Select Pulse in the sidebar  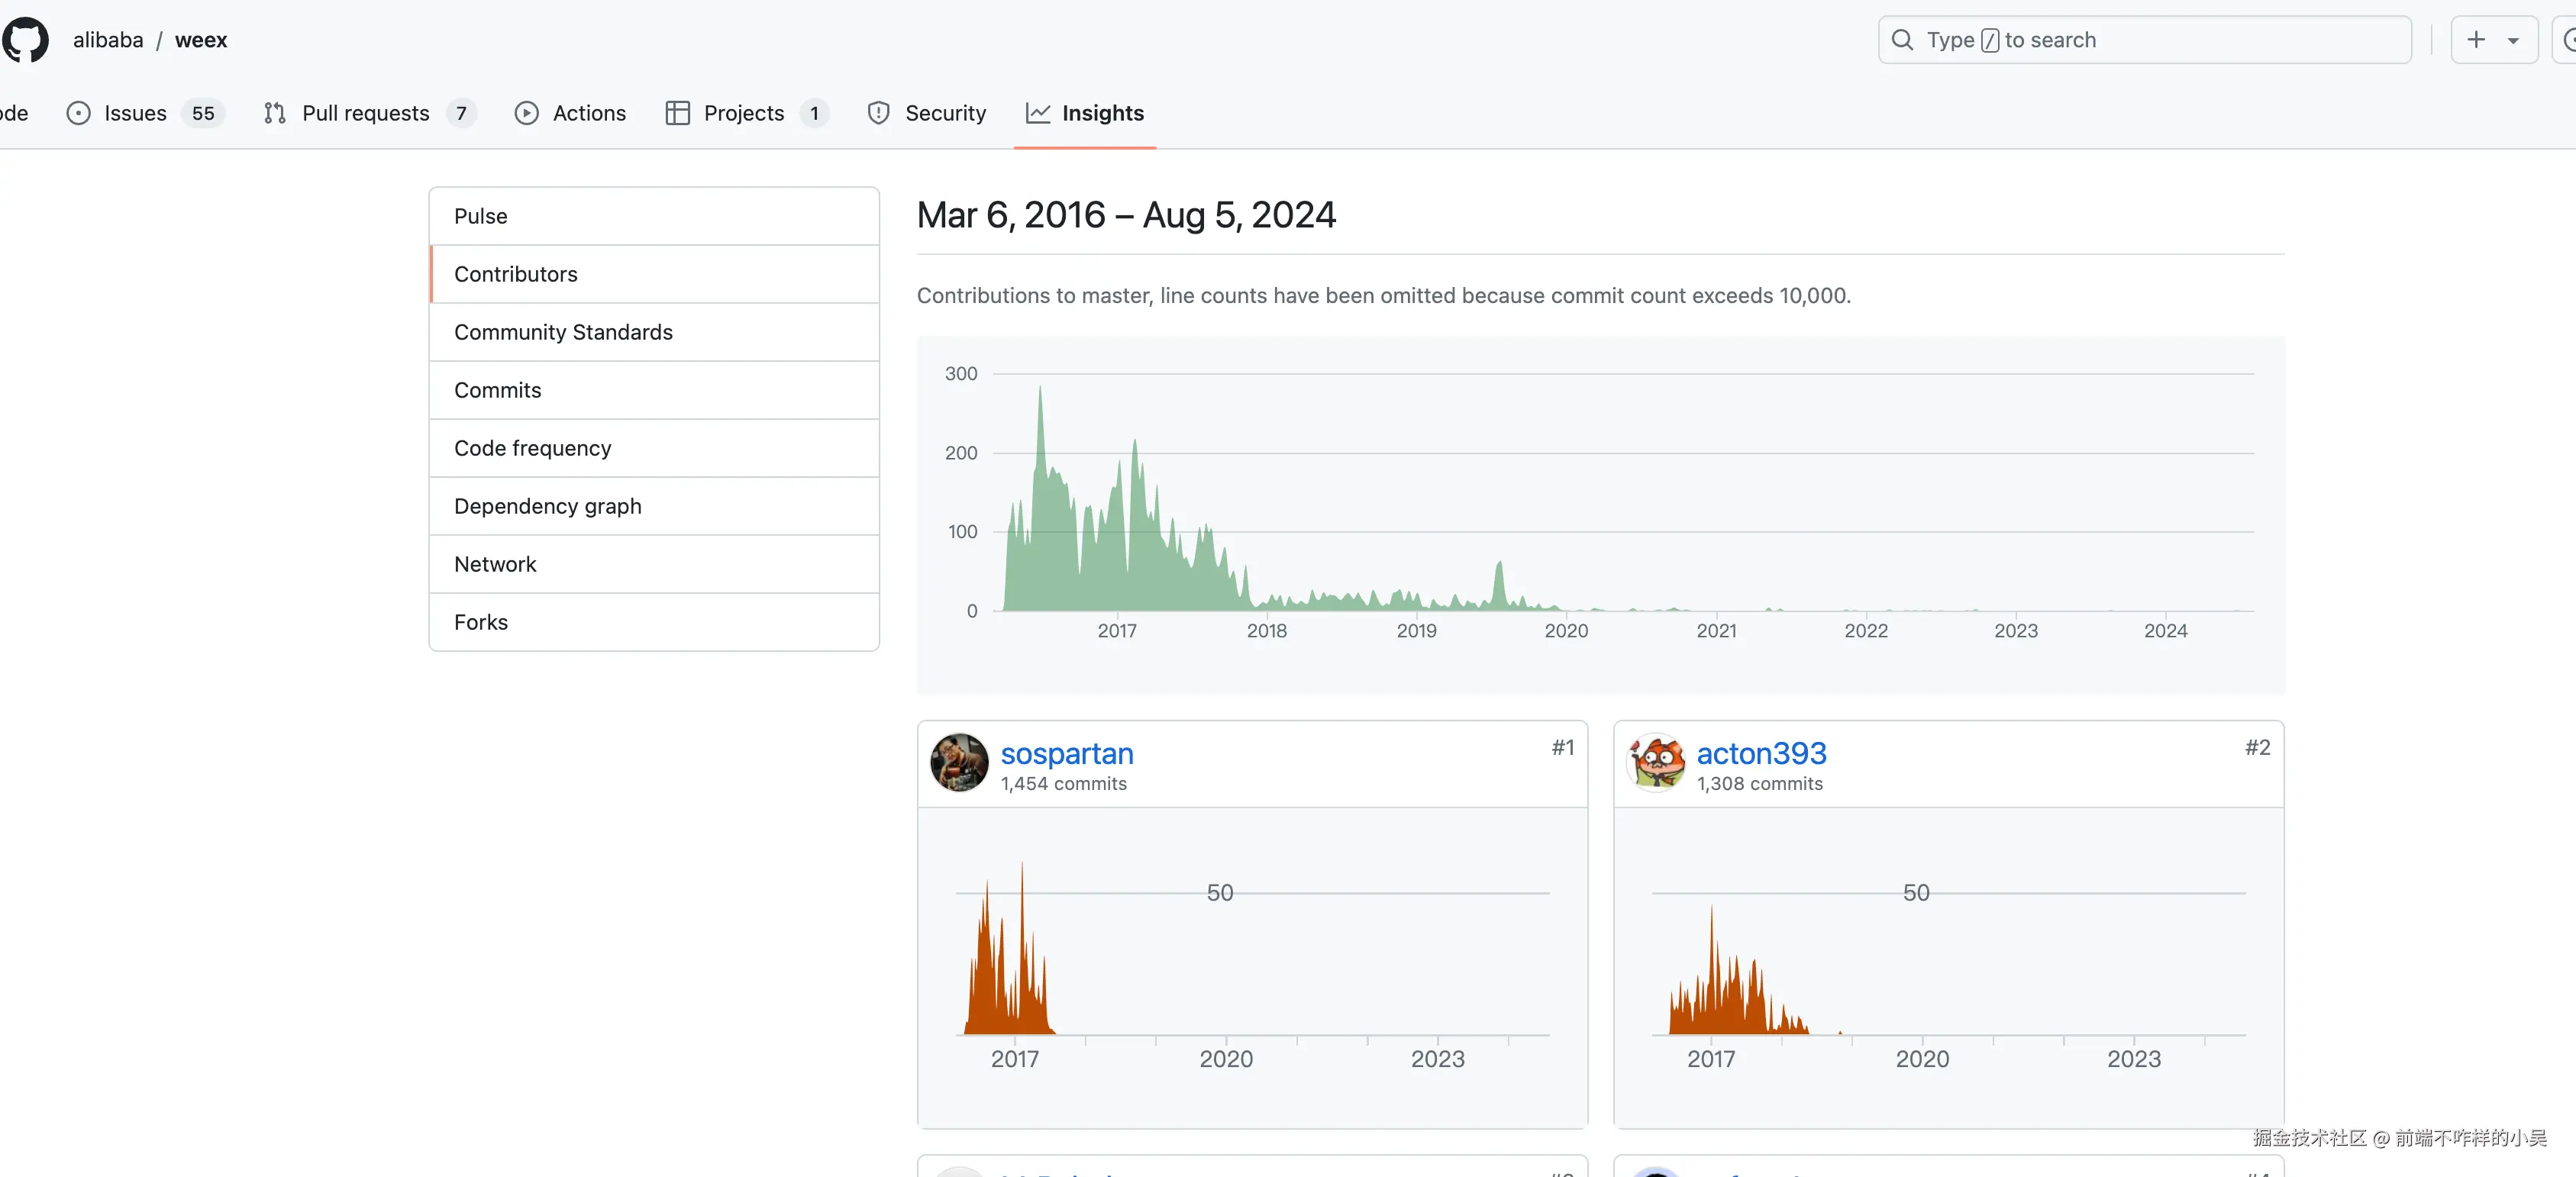(481, 216)
